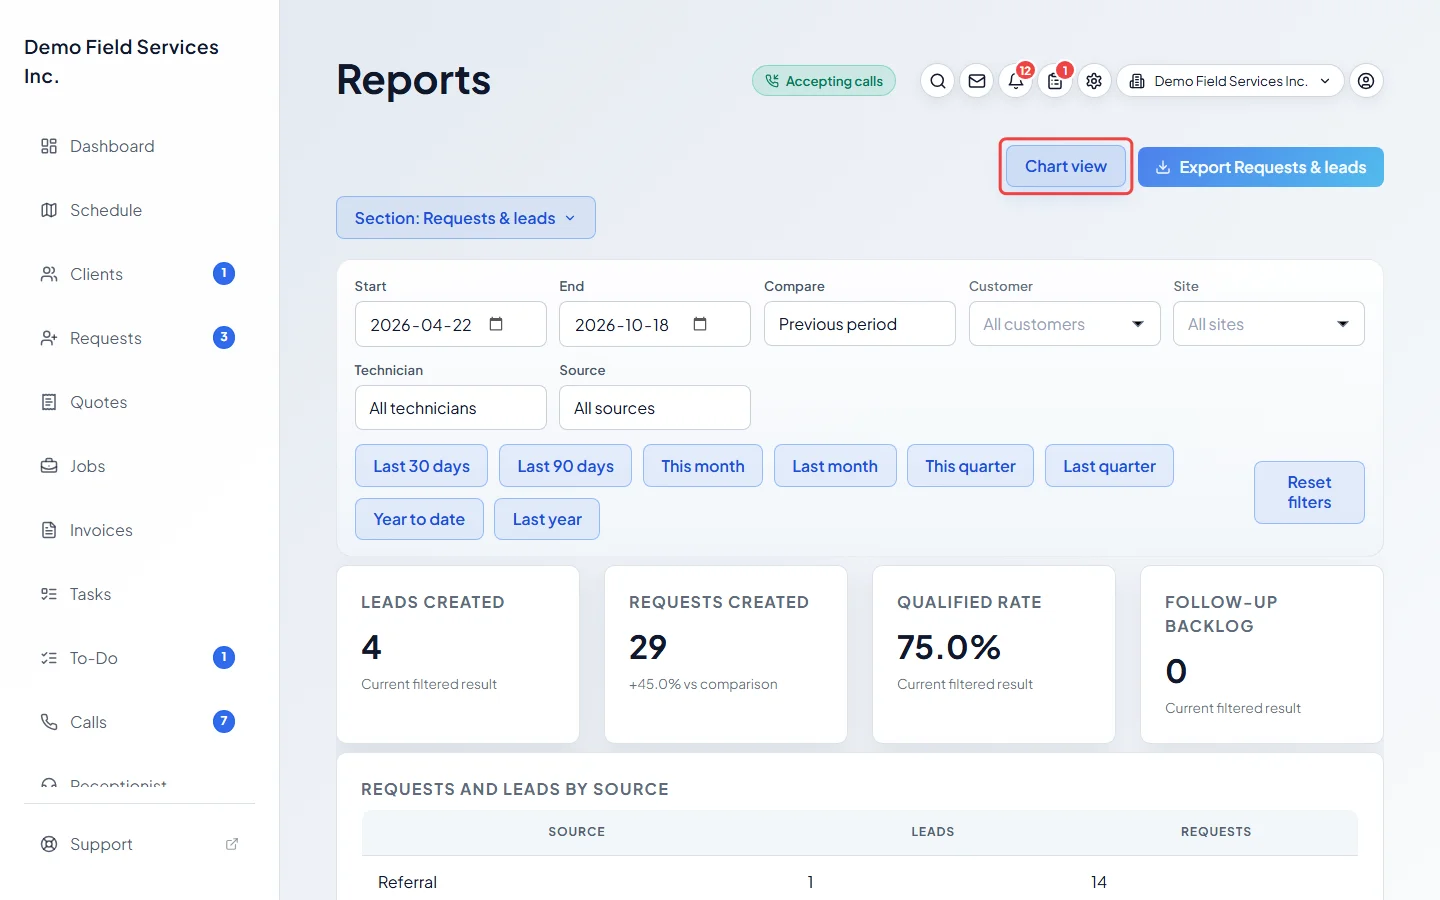Image resolution: width=1440 pixels, height=900 pixels.
Task: Click the Jobs briefcase icon
Action: (49, 466)
